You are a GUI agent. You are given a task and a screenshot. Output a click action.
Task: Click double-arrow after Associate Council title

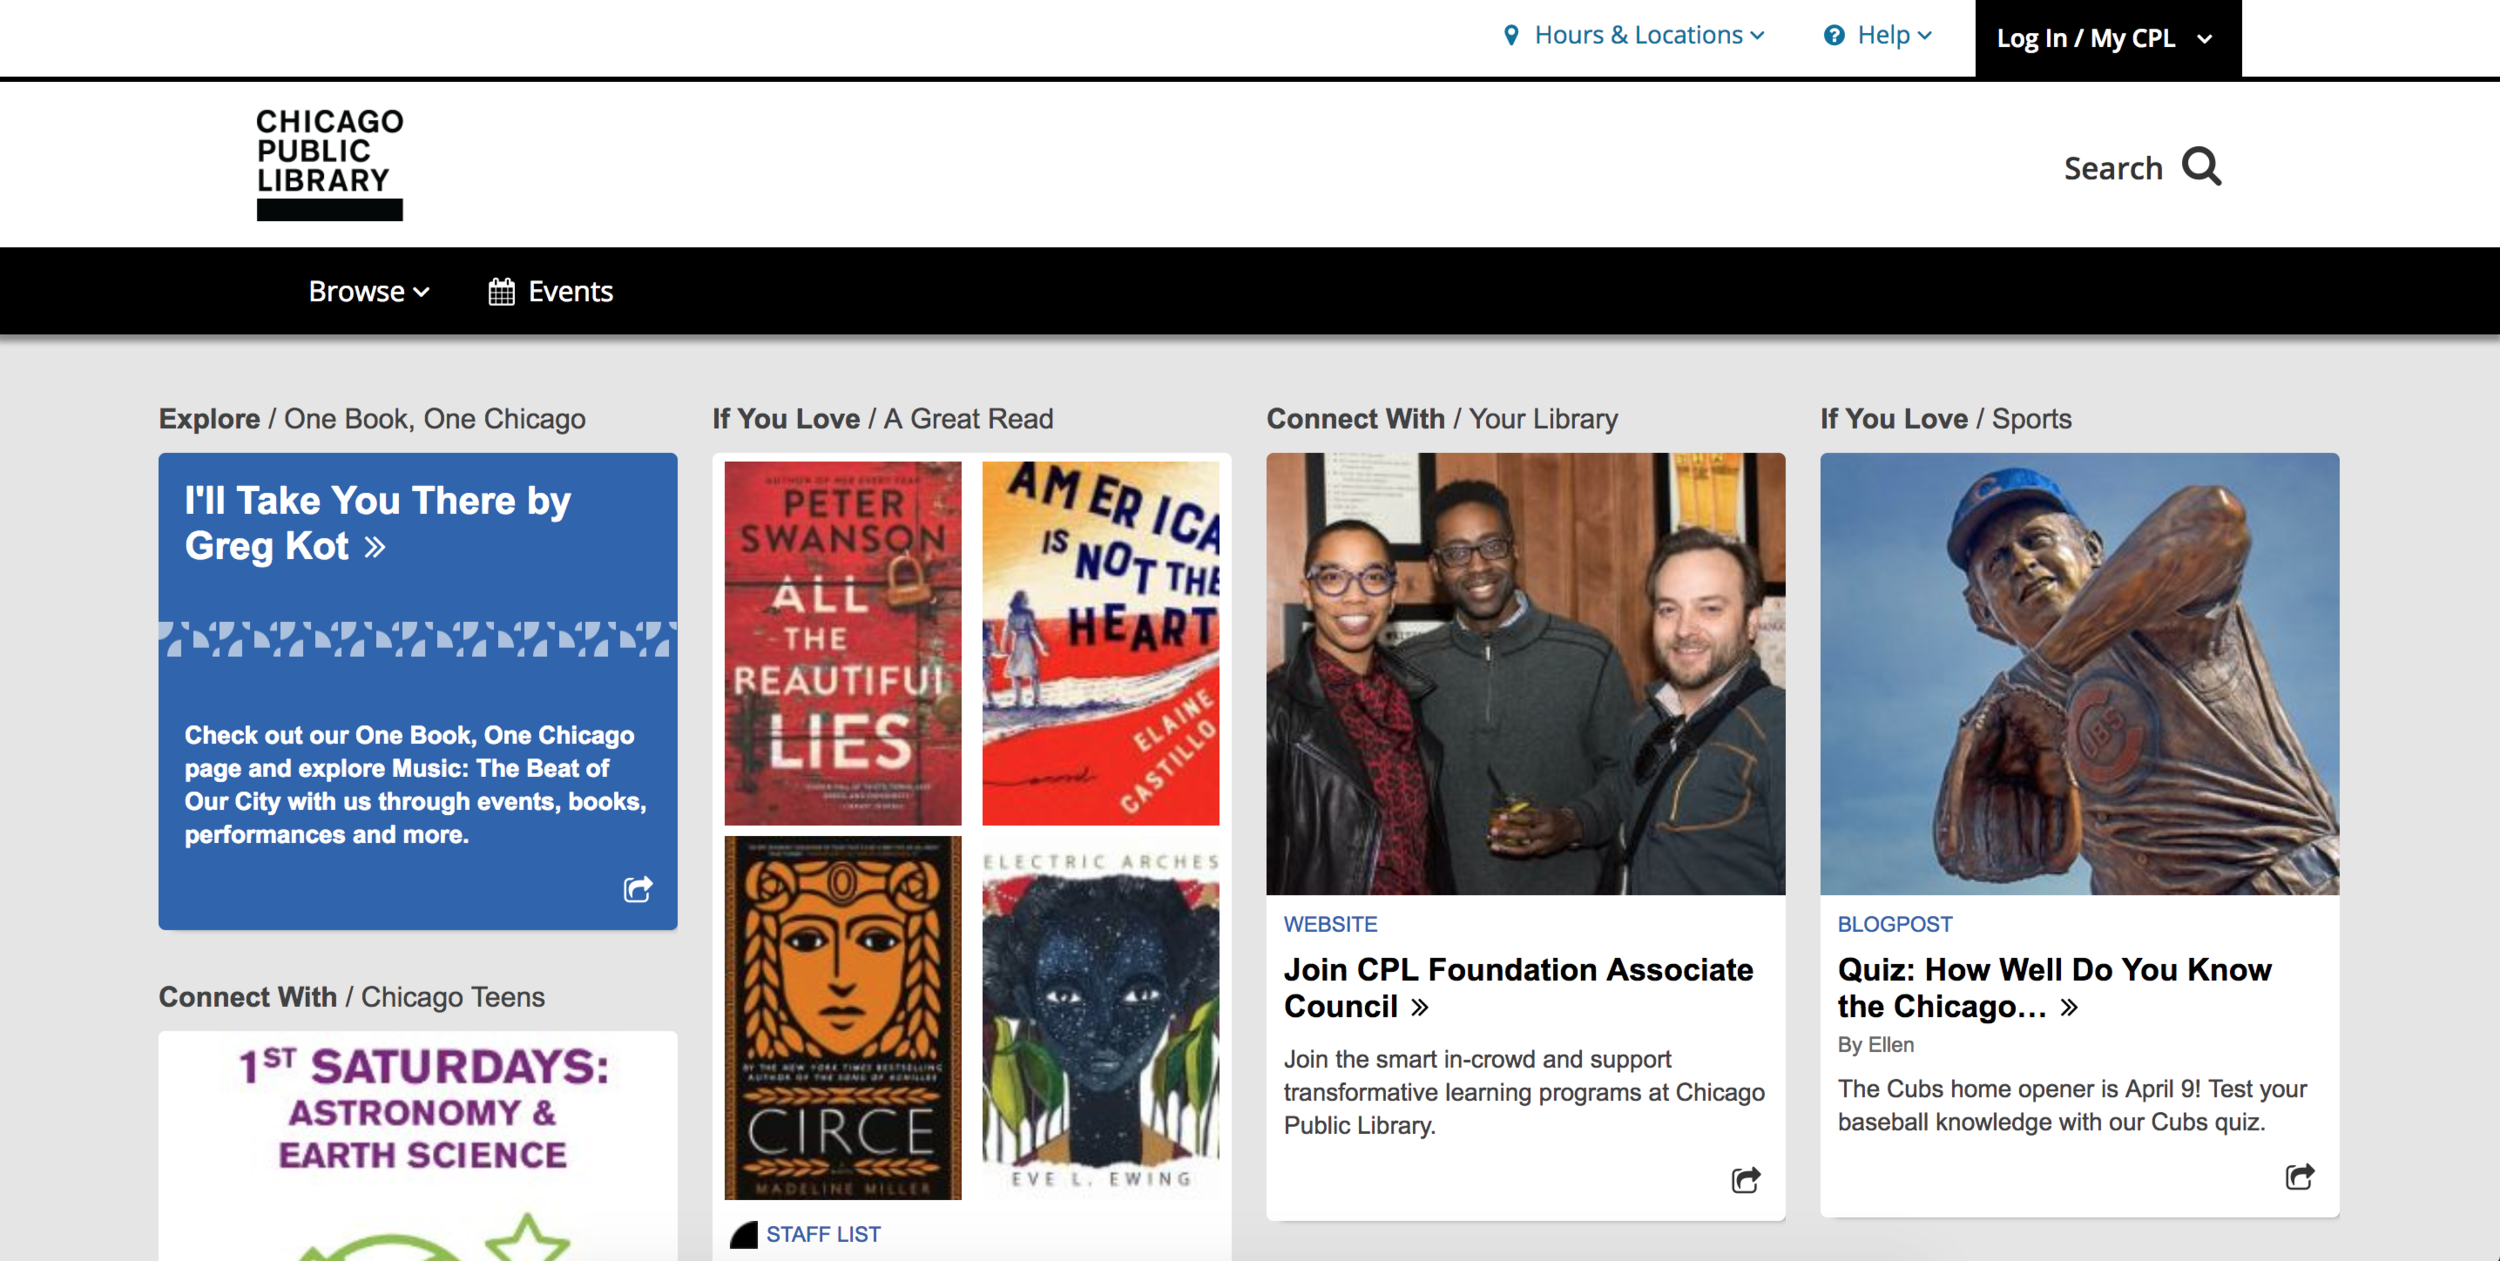coord(1419,1007)
